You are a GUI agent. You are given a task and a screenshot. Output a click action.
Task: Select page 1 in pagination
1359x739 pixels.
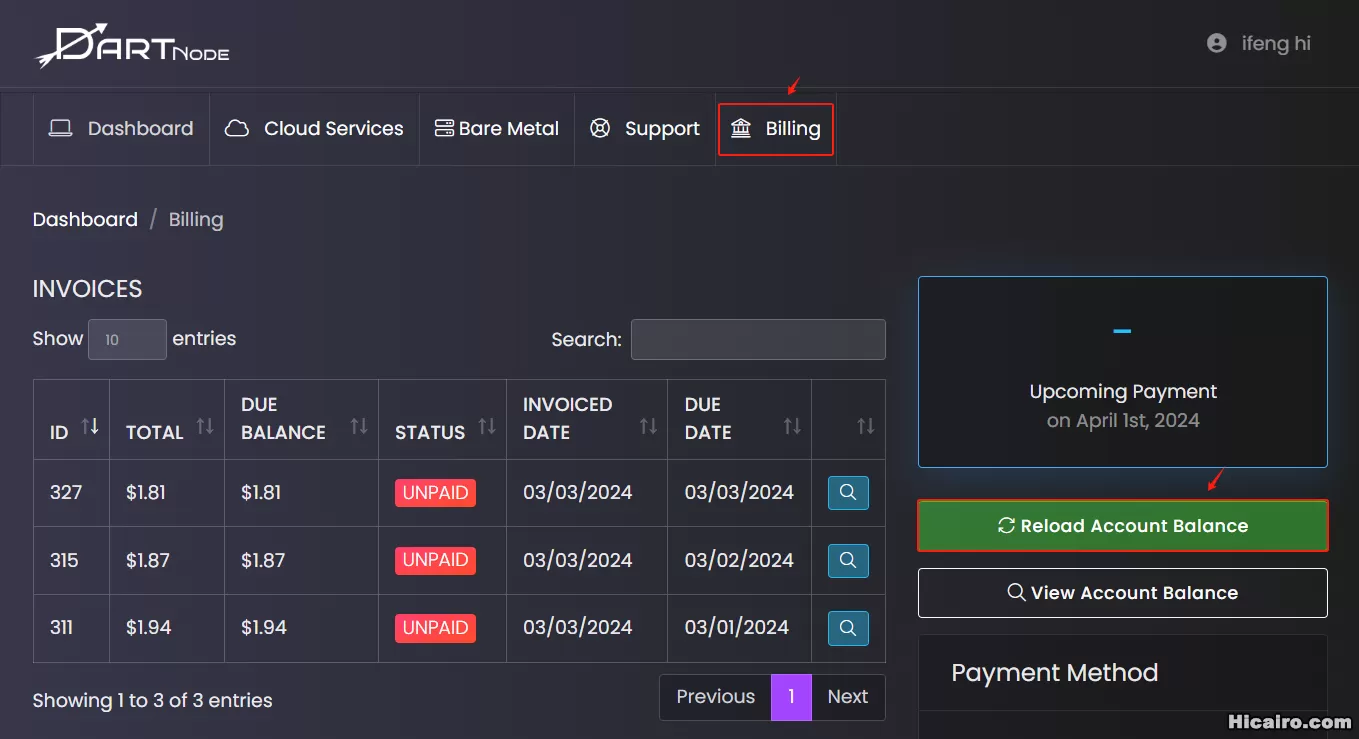(791, 697)
